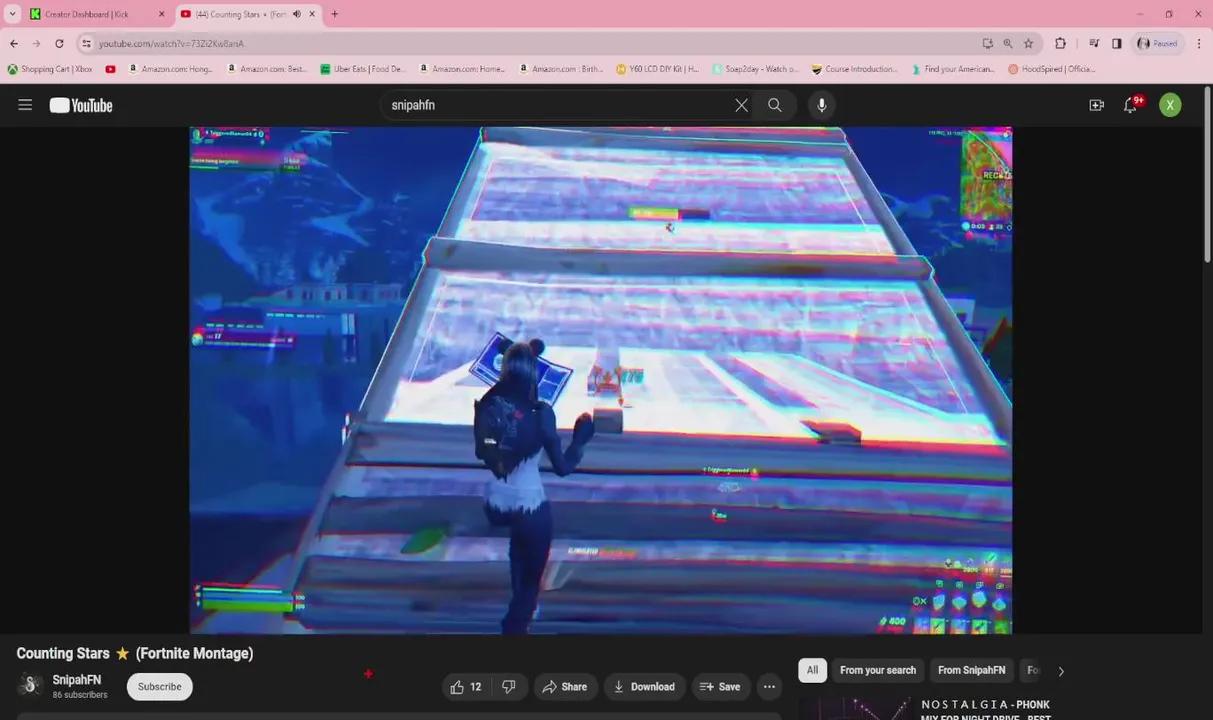1213x720 pixels.
Task: Like the video with thumbs up
Action: point(465,687)
